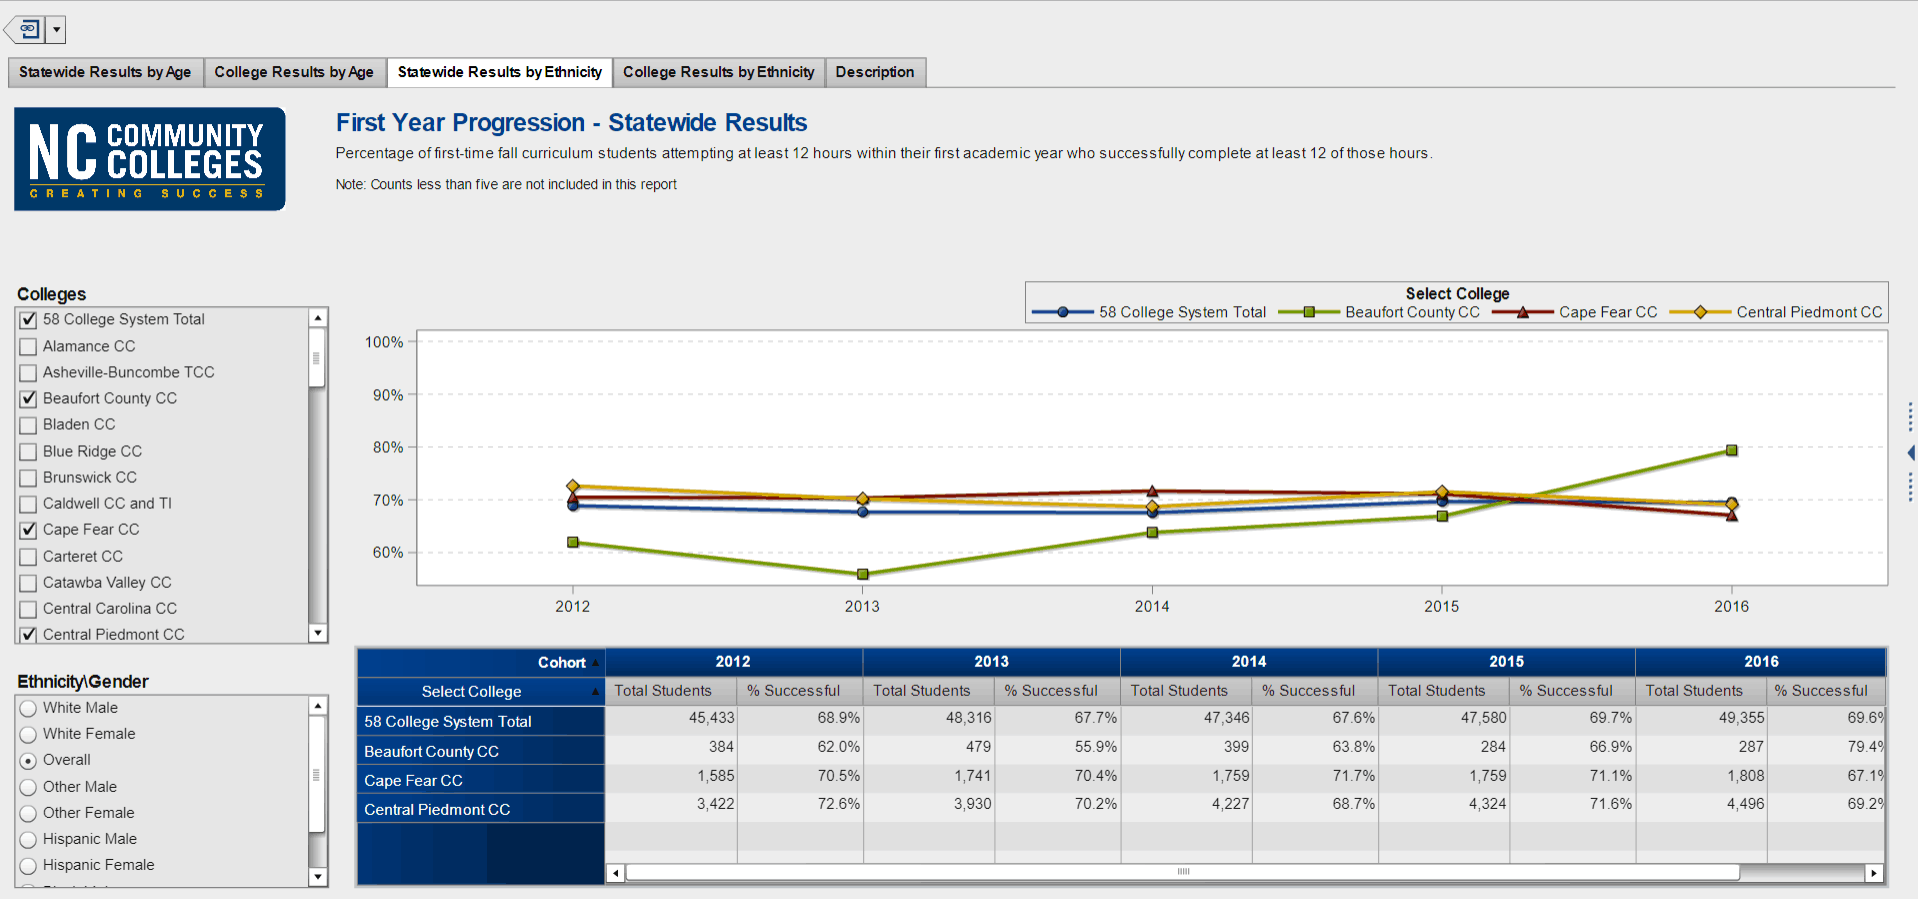Screen dimensions: 1918x899
Task: Click the table's right scroll arrow
Action: tap(1874, 873)
